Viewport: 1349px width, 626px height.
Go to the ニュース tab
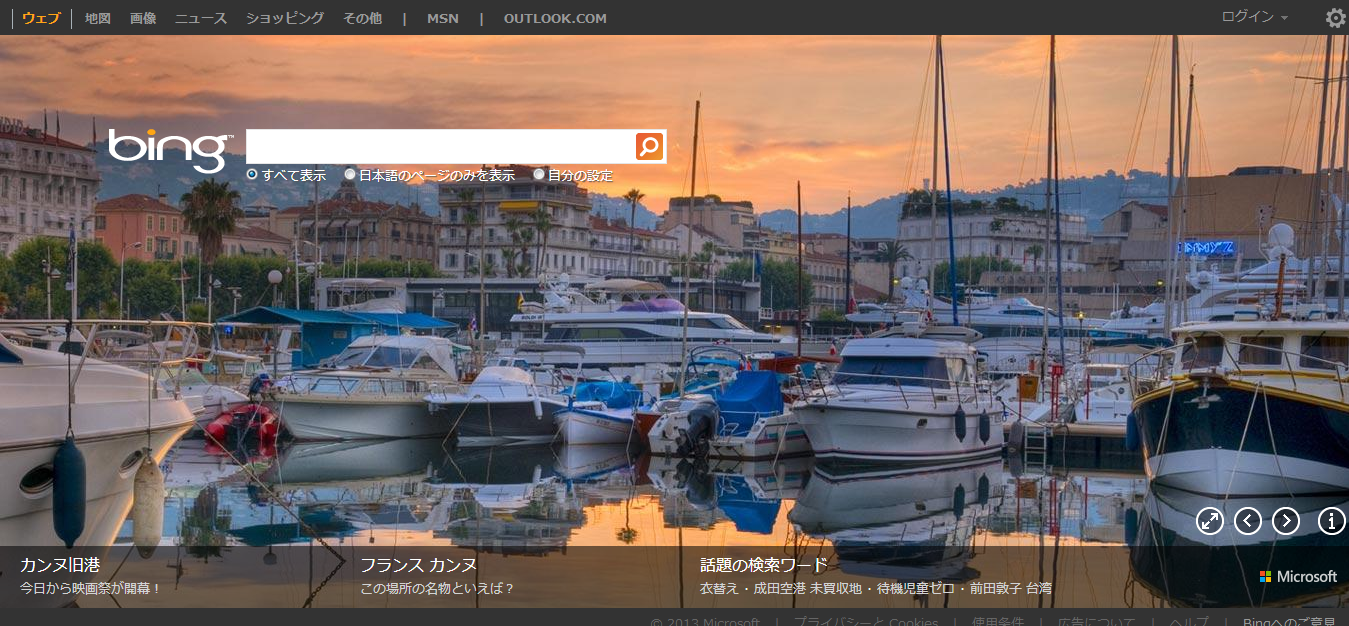pos(201,18)
